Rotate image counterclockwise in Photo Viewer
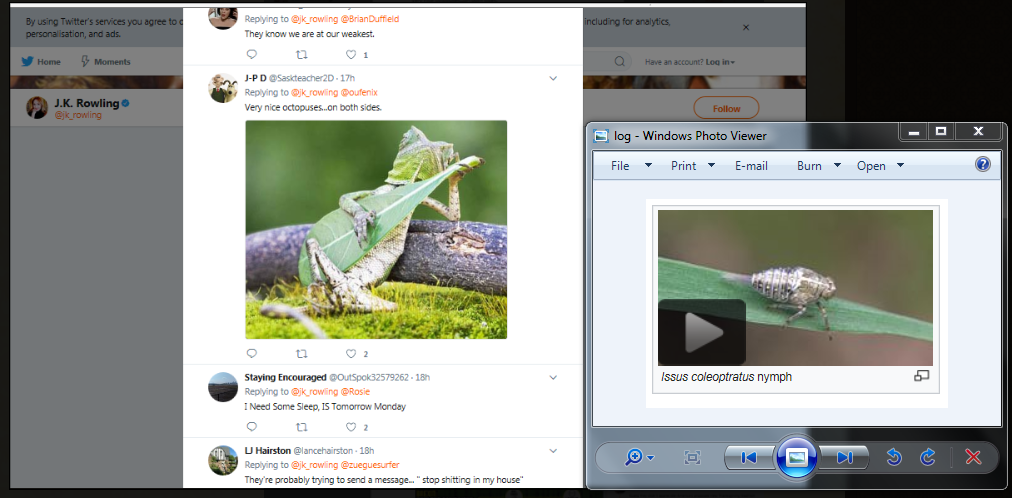Viewport: 1012px width, 498px height. pyautogui.click(x=894, y=457)
